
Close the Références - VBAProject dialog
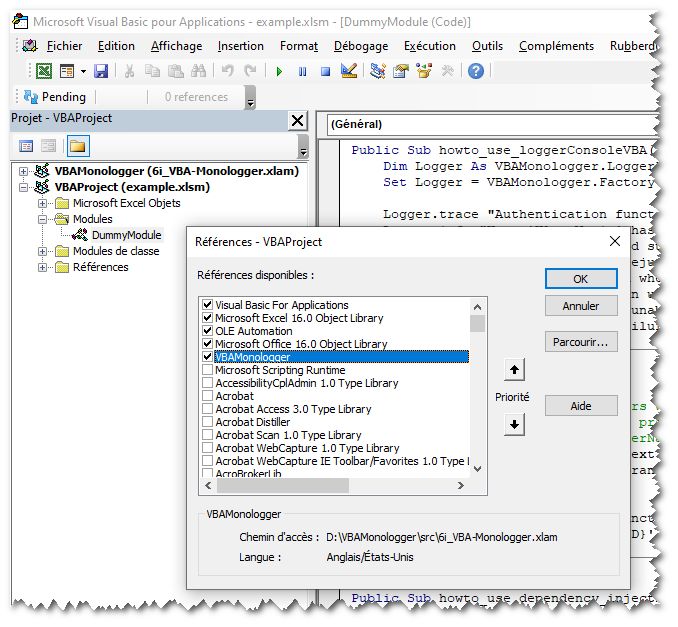(614, 241)
